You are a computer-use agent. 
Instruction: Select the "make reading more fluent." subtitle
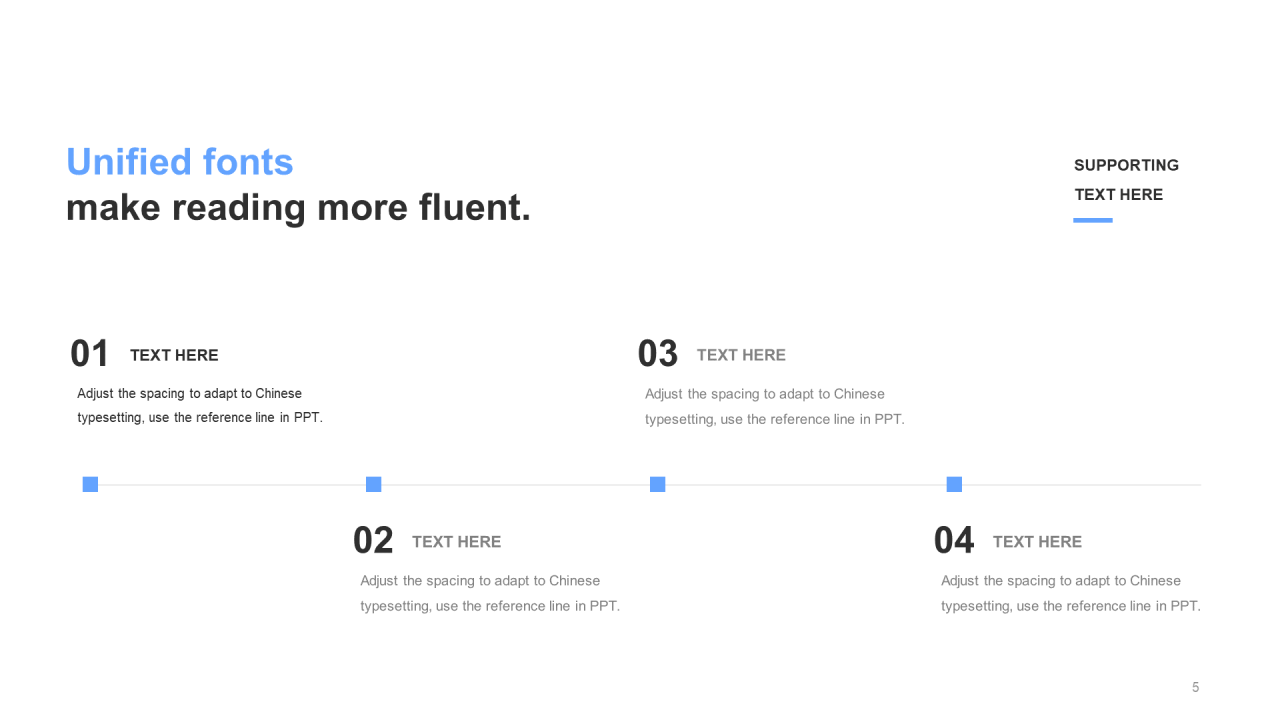click(298, 208)
